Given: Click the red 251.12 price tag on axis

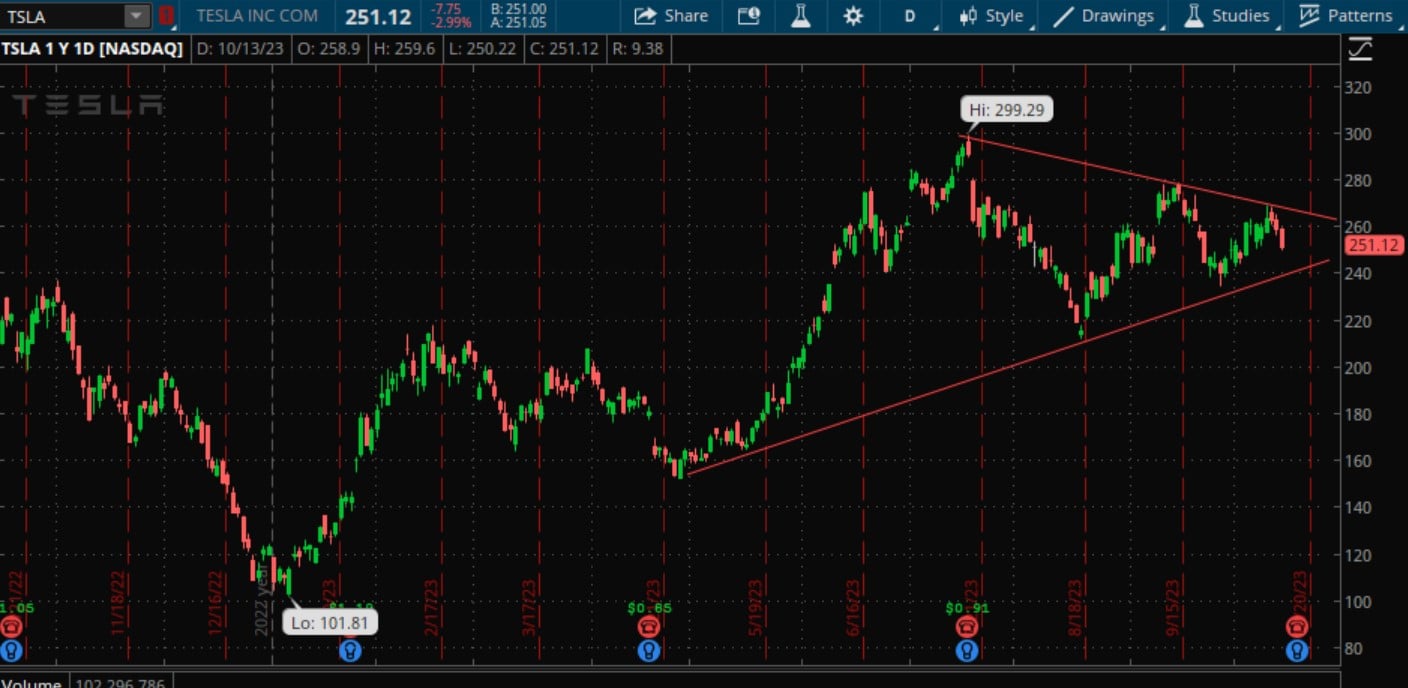Looking at the screenshot, I should pyautogui.click(x=1375, y=246).
